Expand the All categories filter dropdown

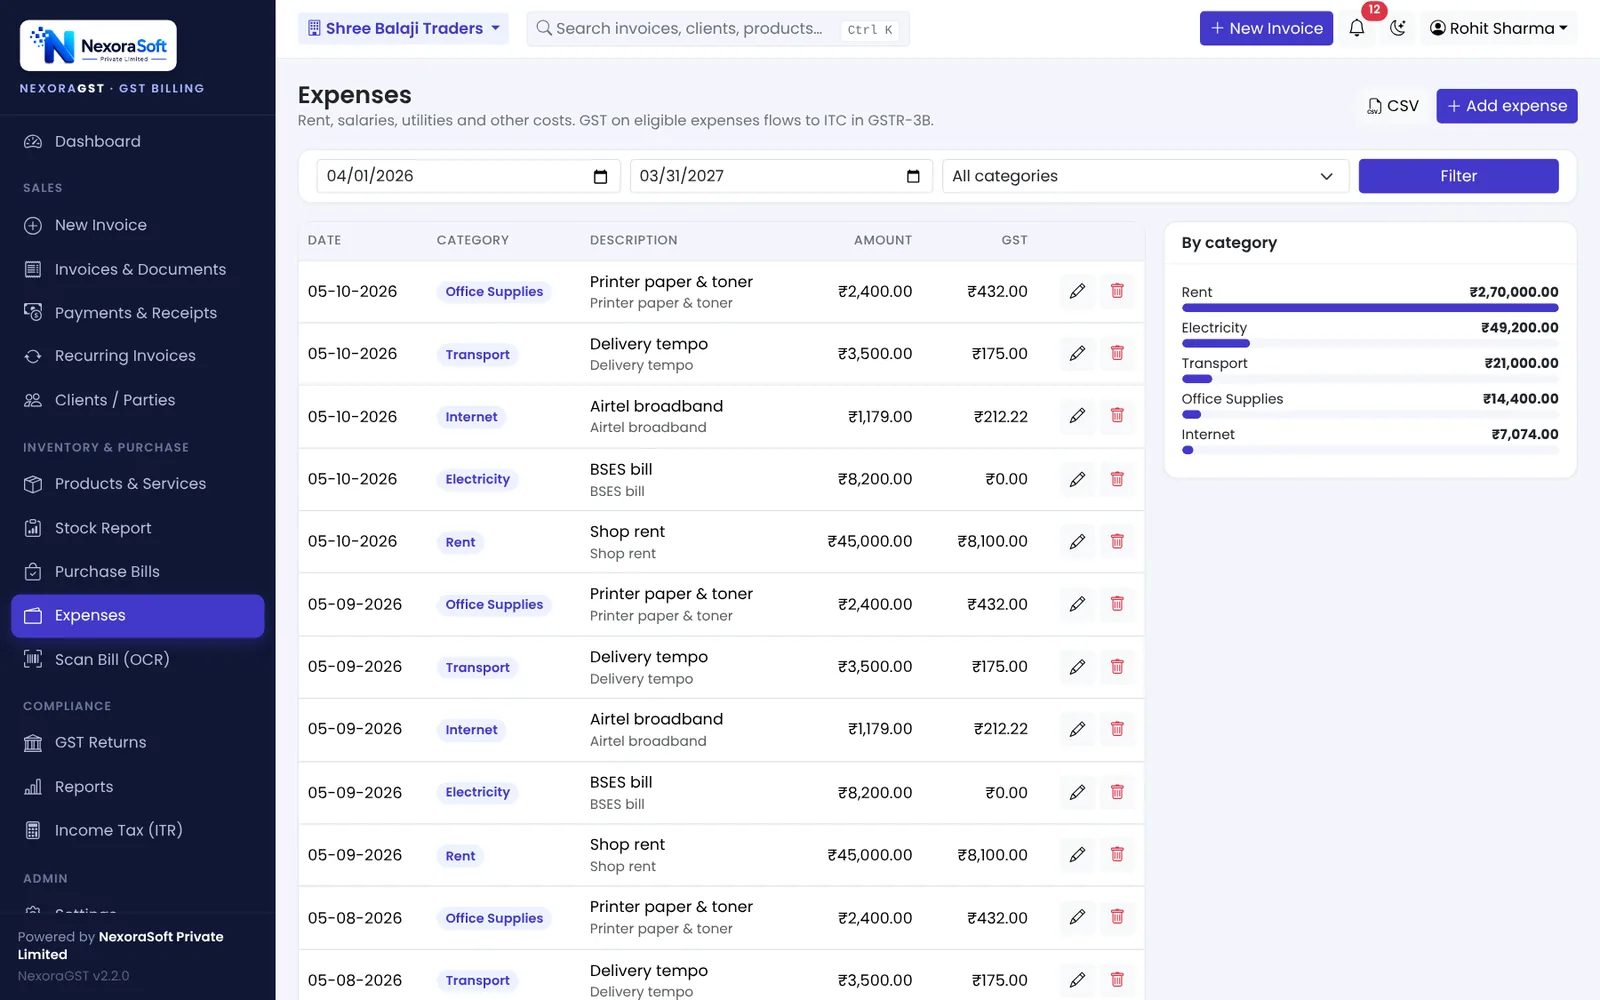(x=1145, y=176)
